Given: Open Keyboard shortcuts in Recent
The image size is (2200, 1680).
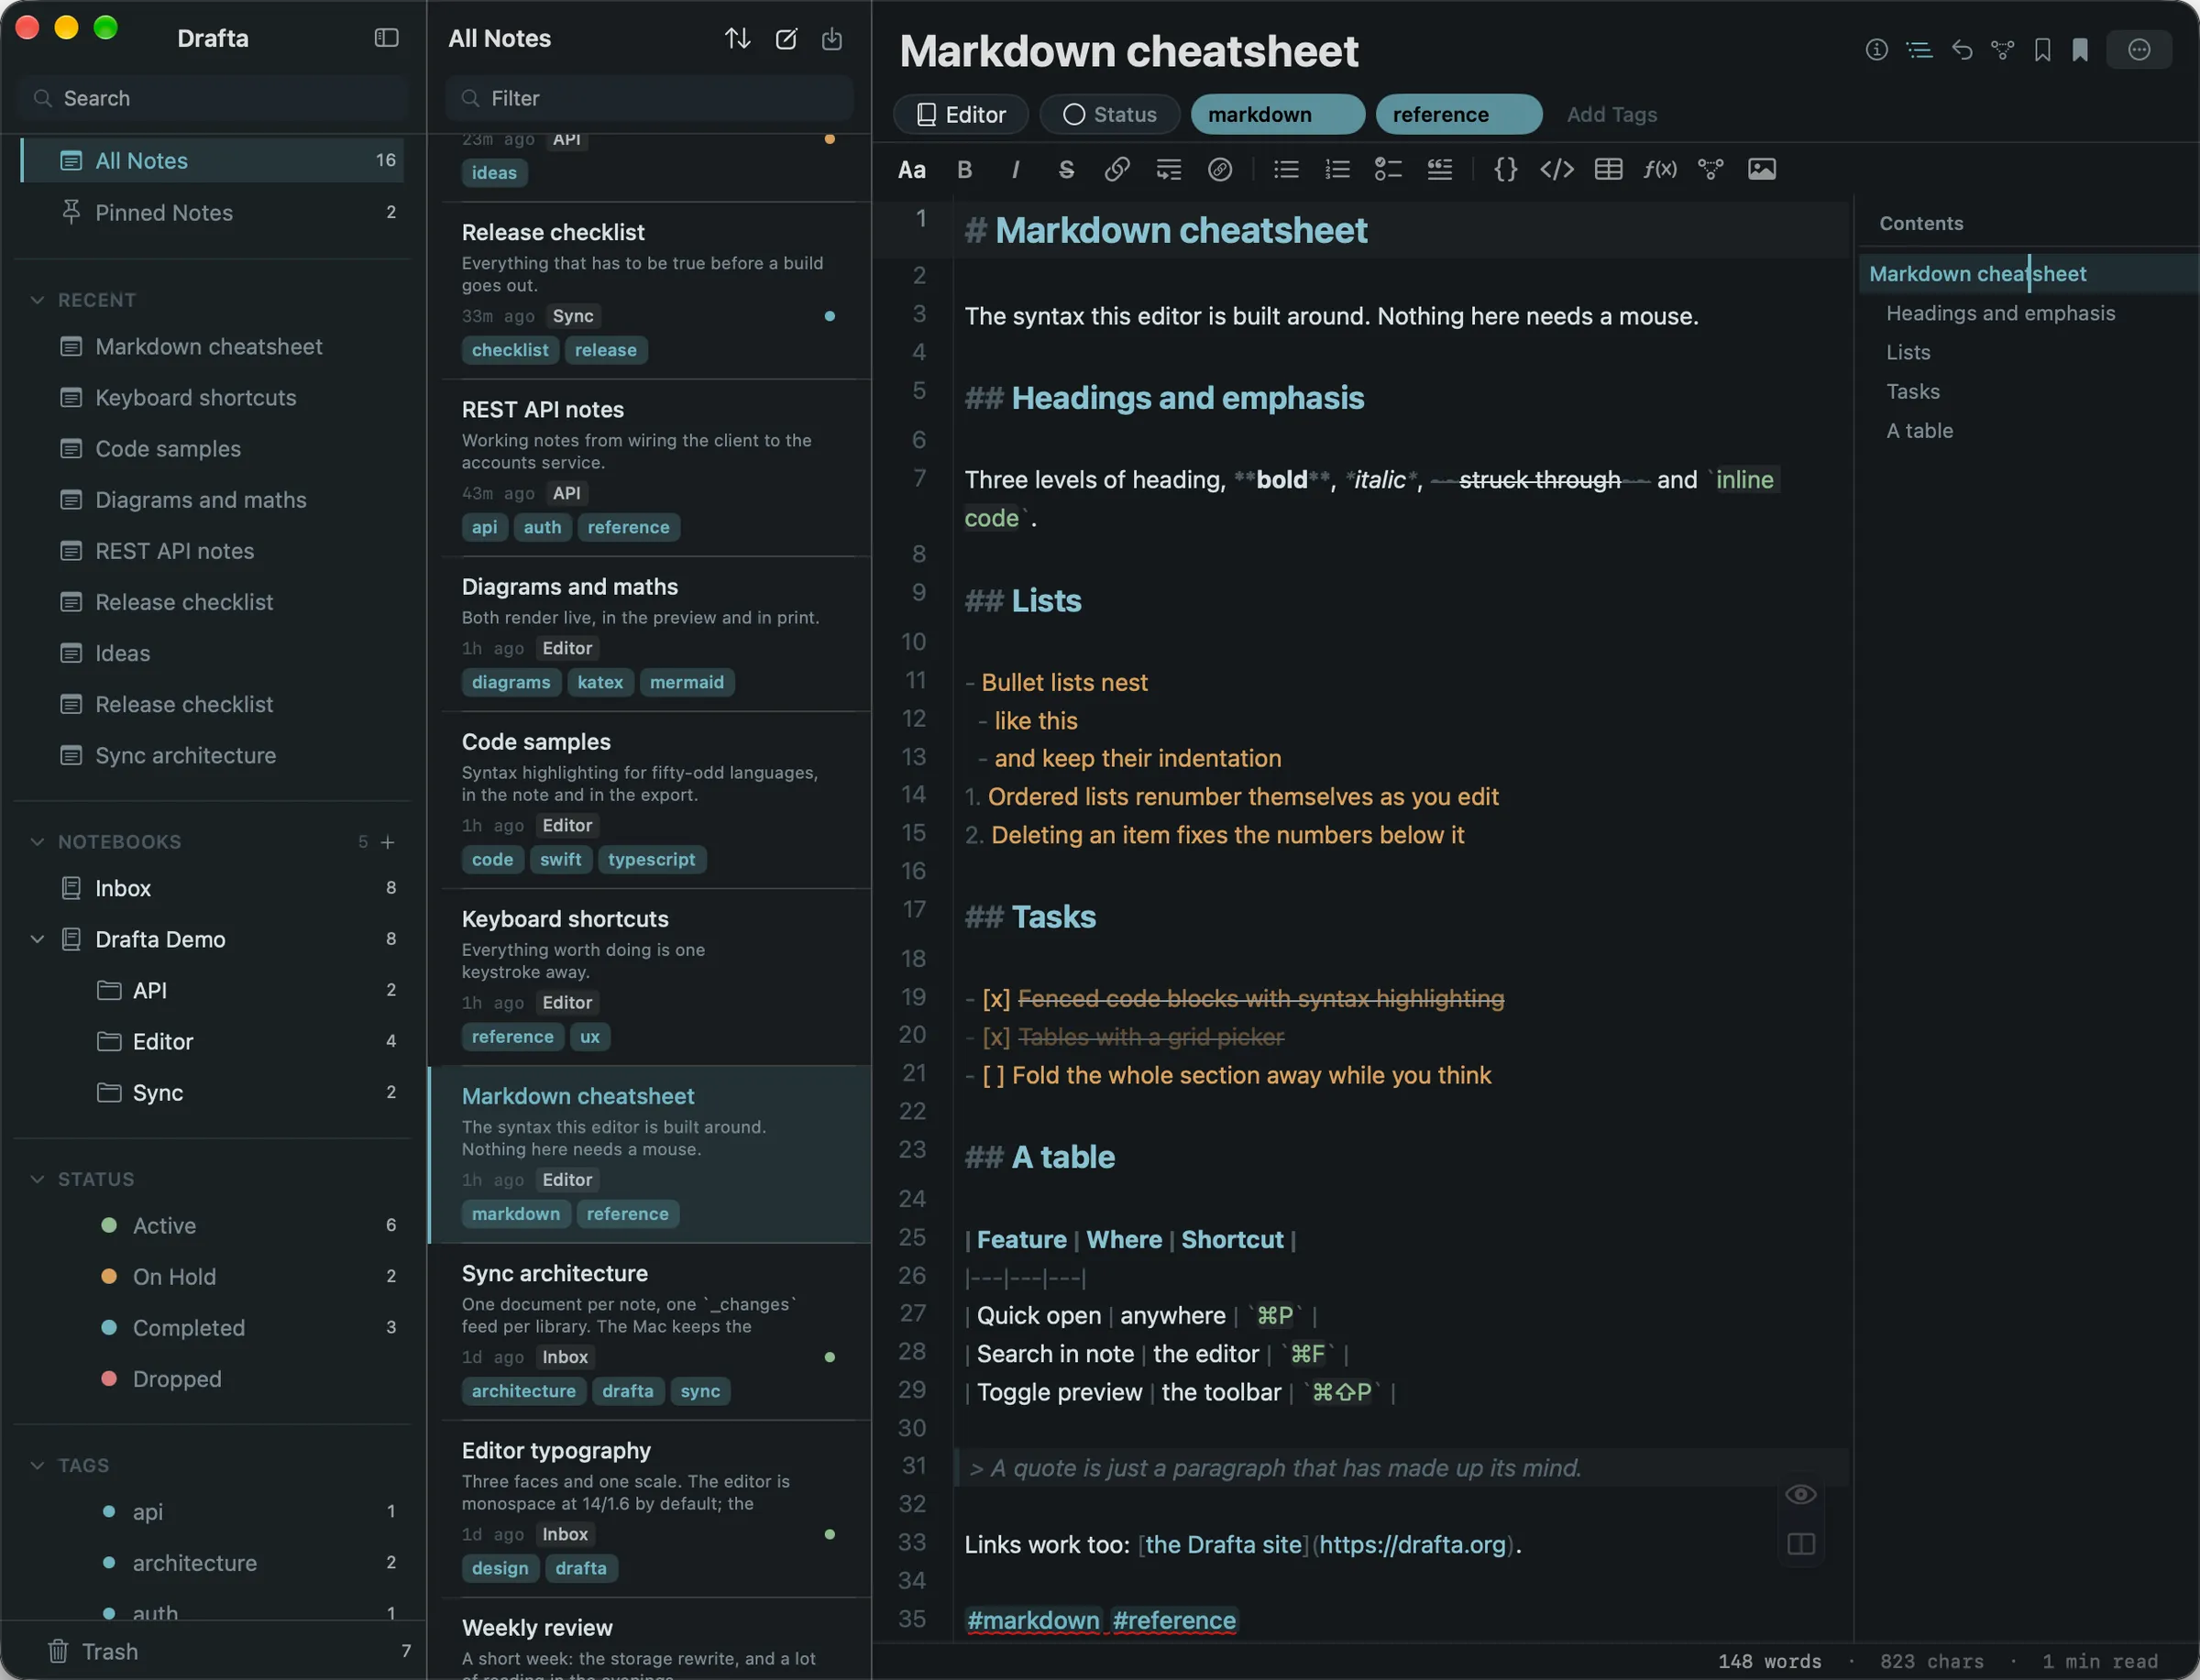Looking at the screenshot, I should click(195, 397).
